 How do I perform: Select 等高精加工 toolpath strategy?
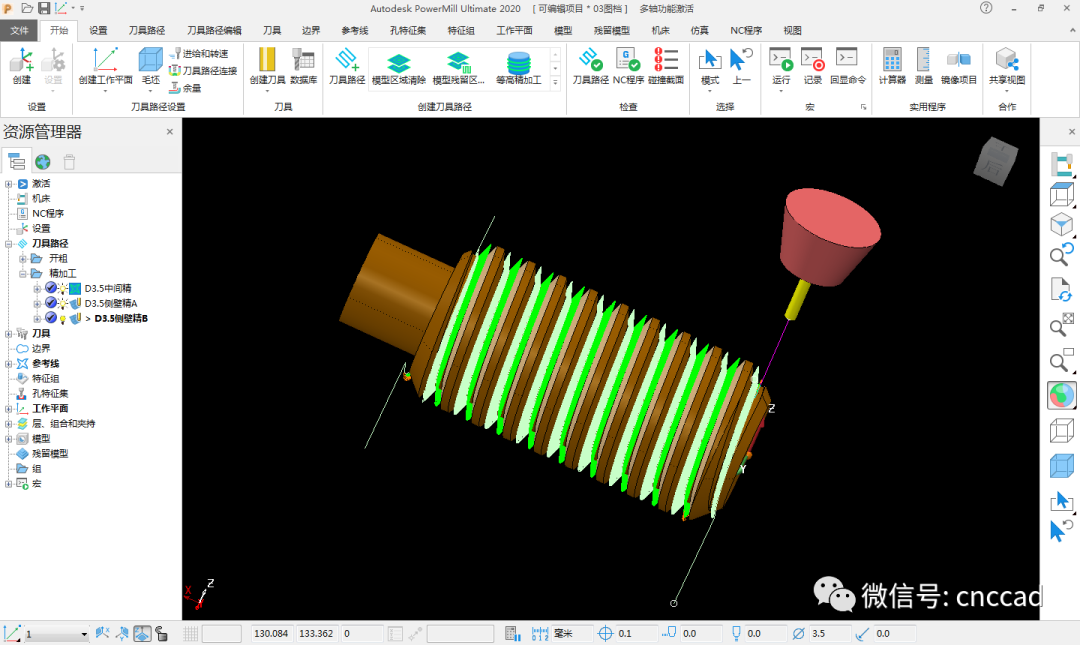[x=519, y=67]
